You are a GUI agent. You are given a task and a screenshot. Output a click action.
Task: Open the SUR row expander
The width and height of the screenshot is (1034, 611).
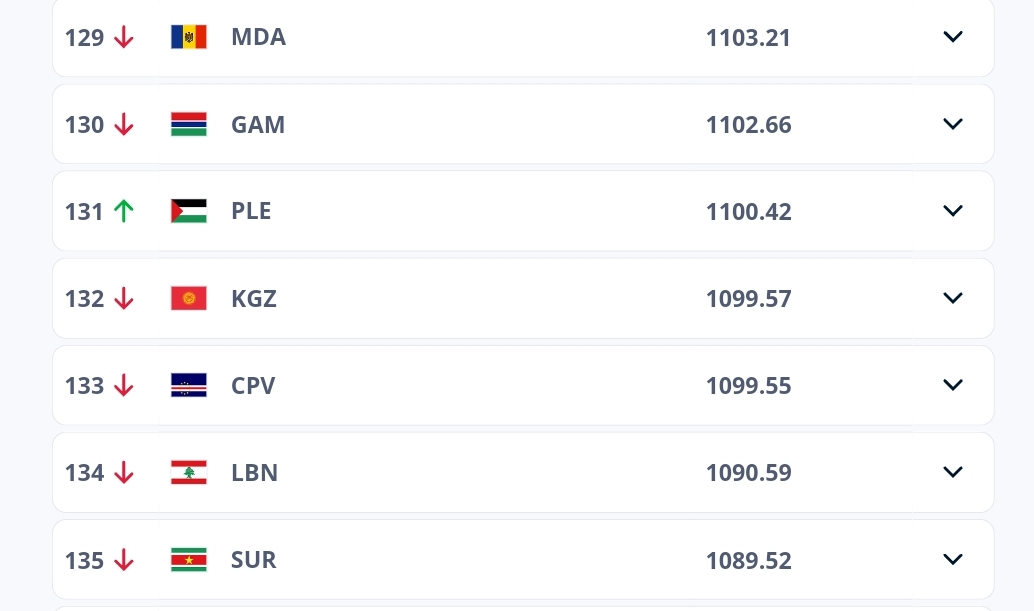952,559
